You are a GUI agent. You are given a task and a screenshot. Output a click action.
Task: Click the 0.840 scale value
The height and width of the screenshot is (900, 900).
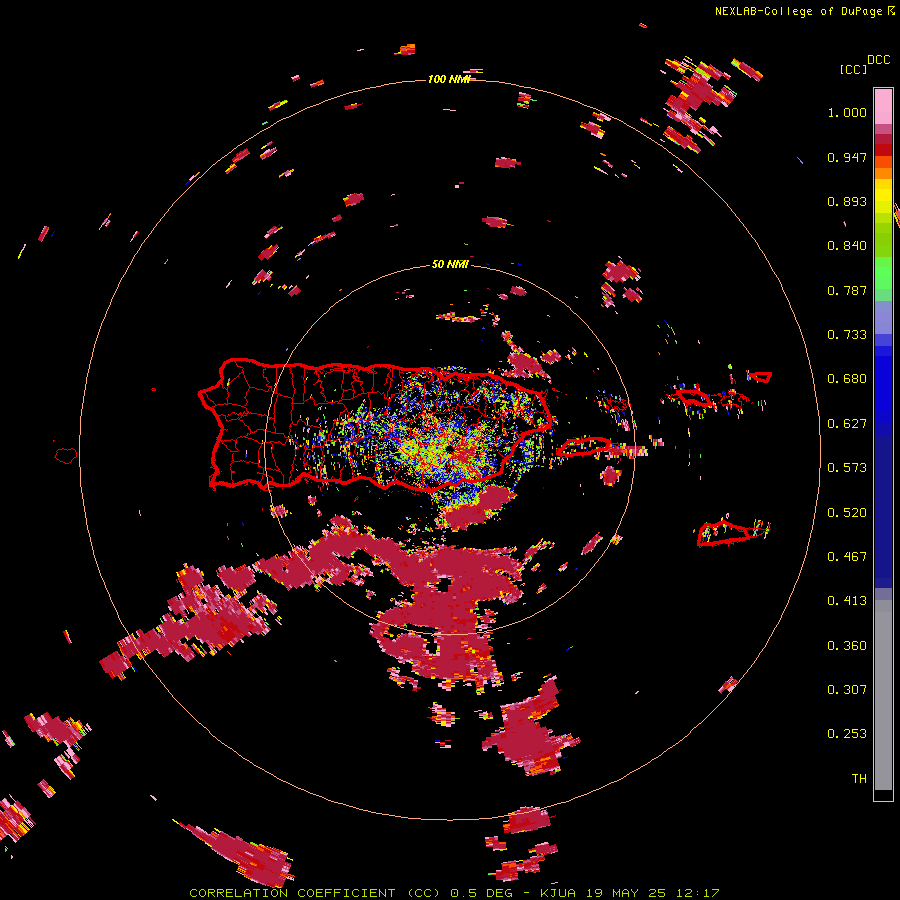847,246
